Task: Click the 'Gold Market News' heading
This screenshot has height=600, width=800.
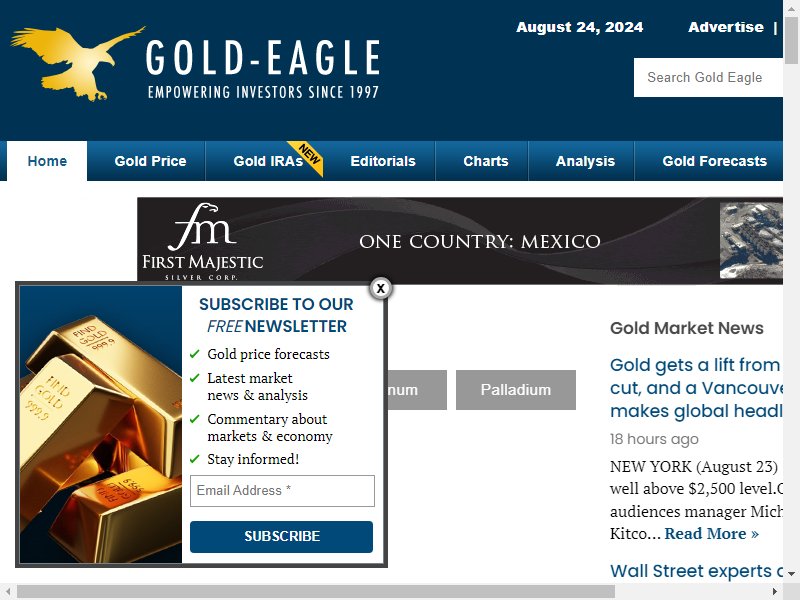Action: (687, 328)
